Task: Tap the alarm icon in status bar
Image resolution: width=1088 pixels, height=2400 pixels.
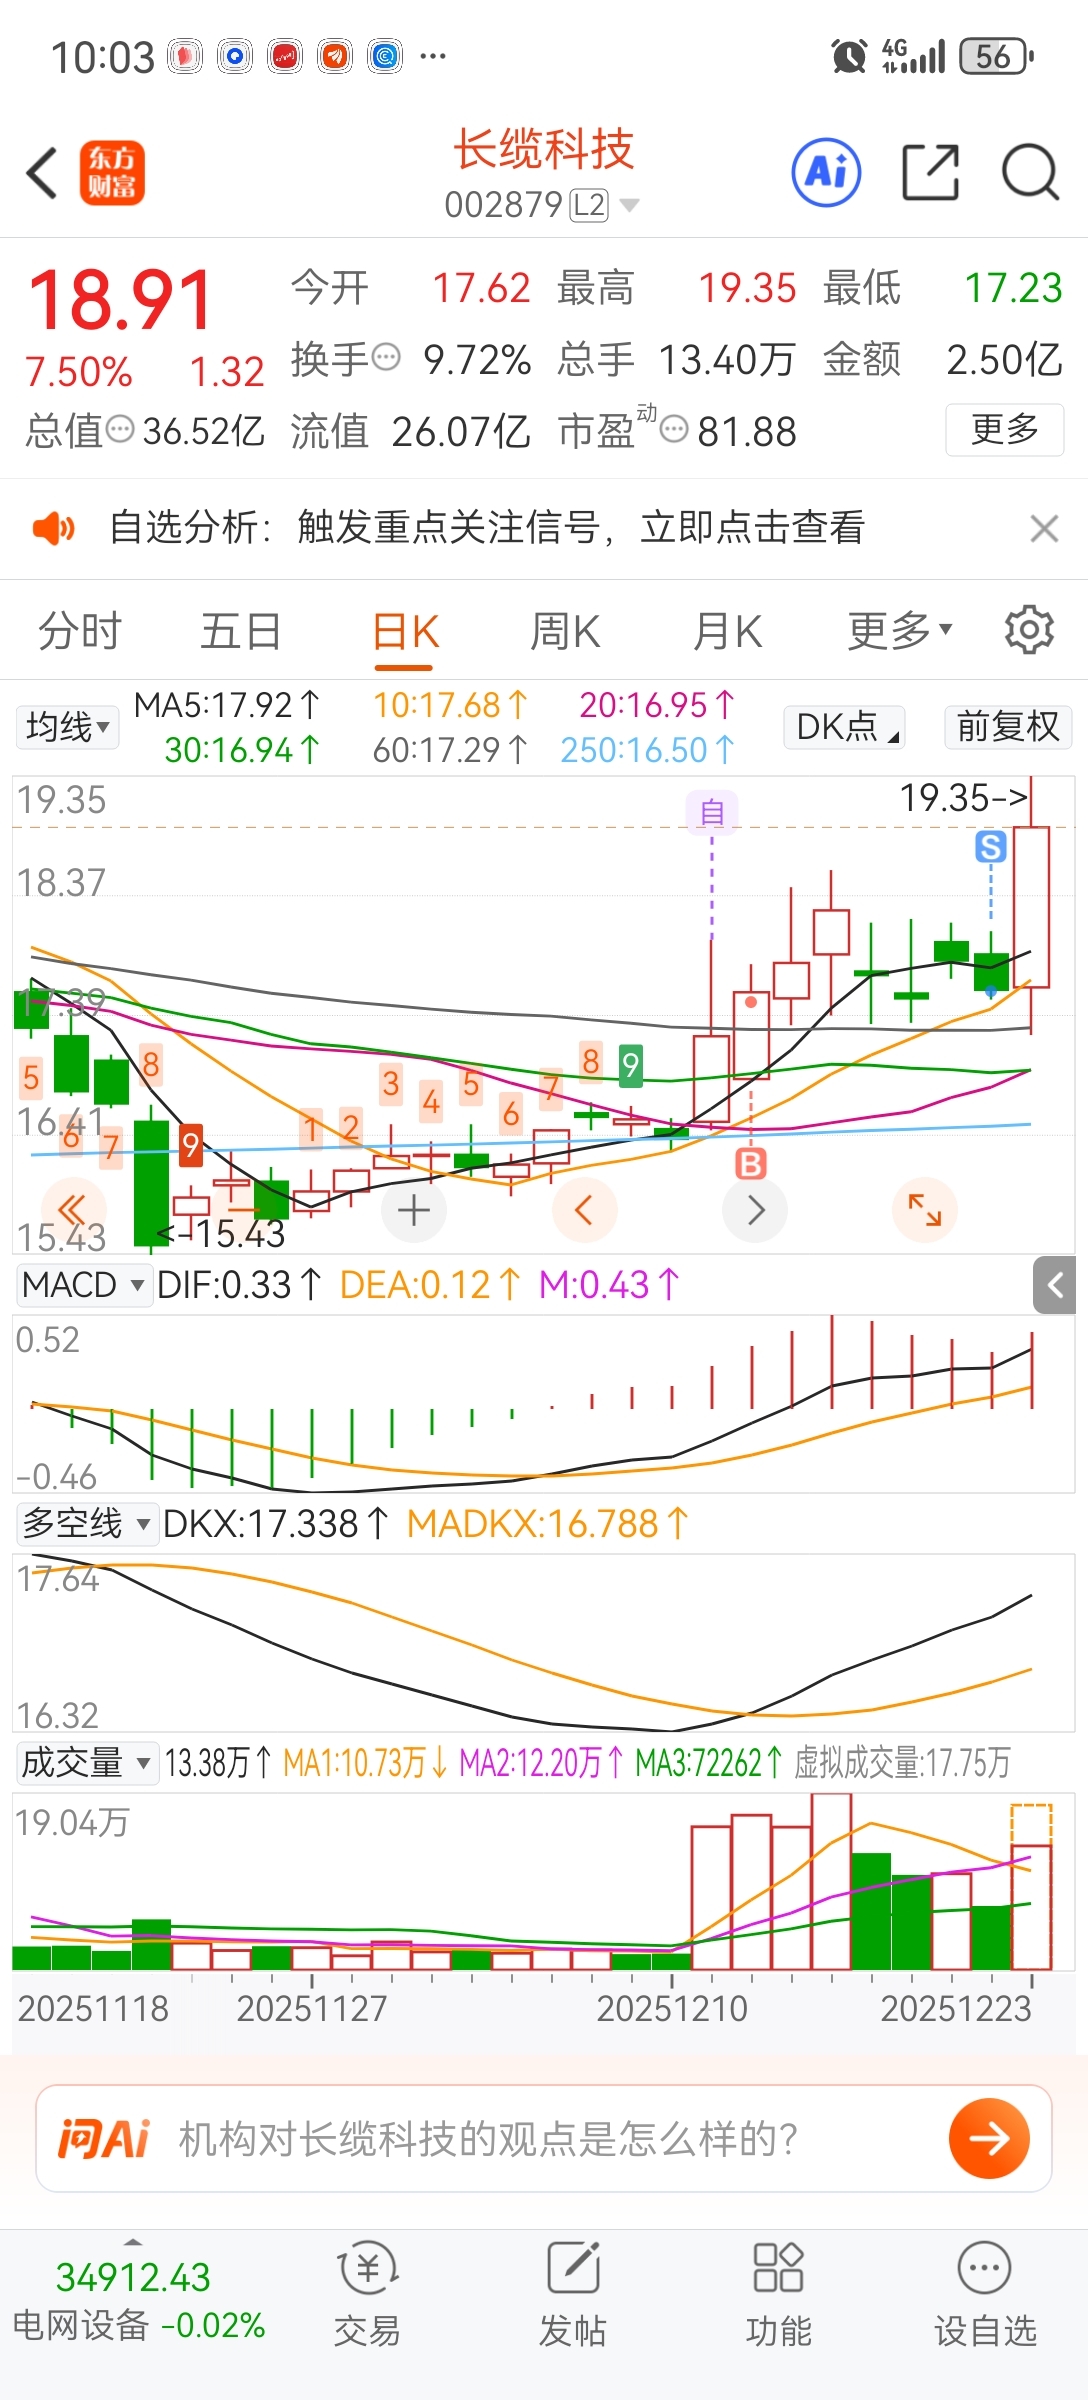Action: pos(849,56)
